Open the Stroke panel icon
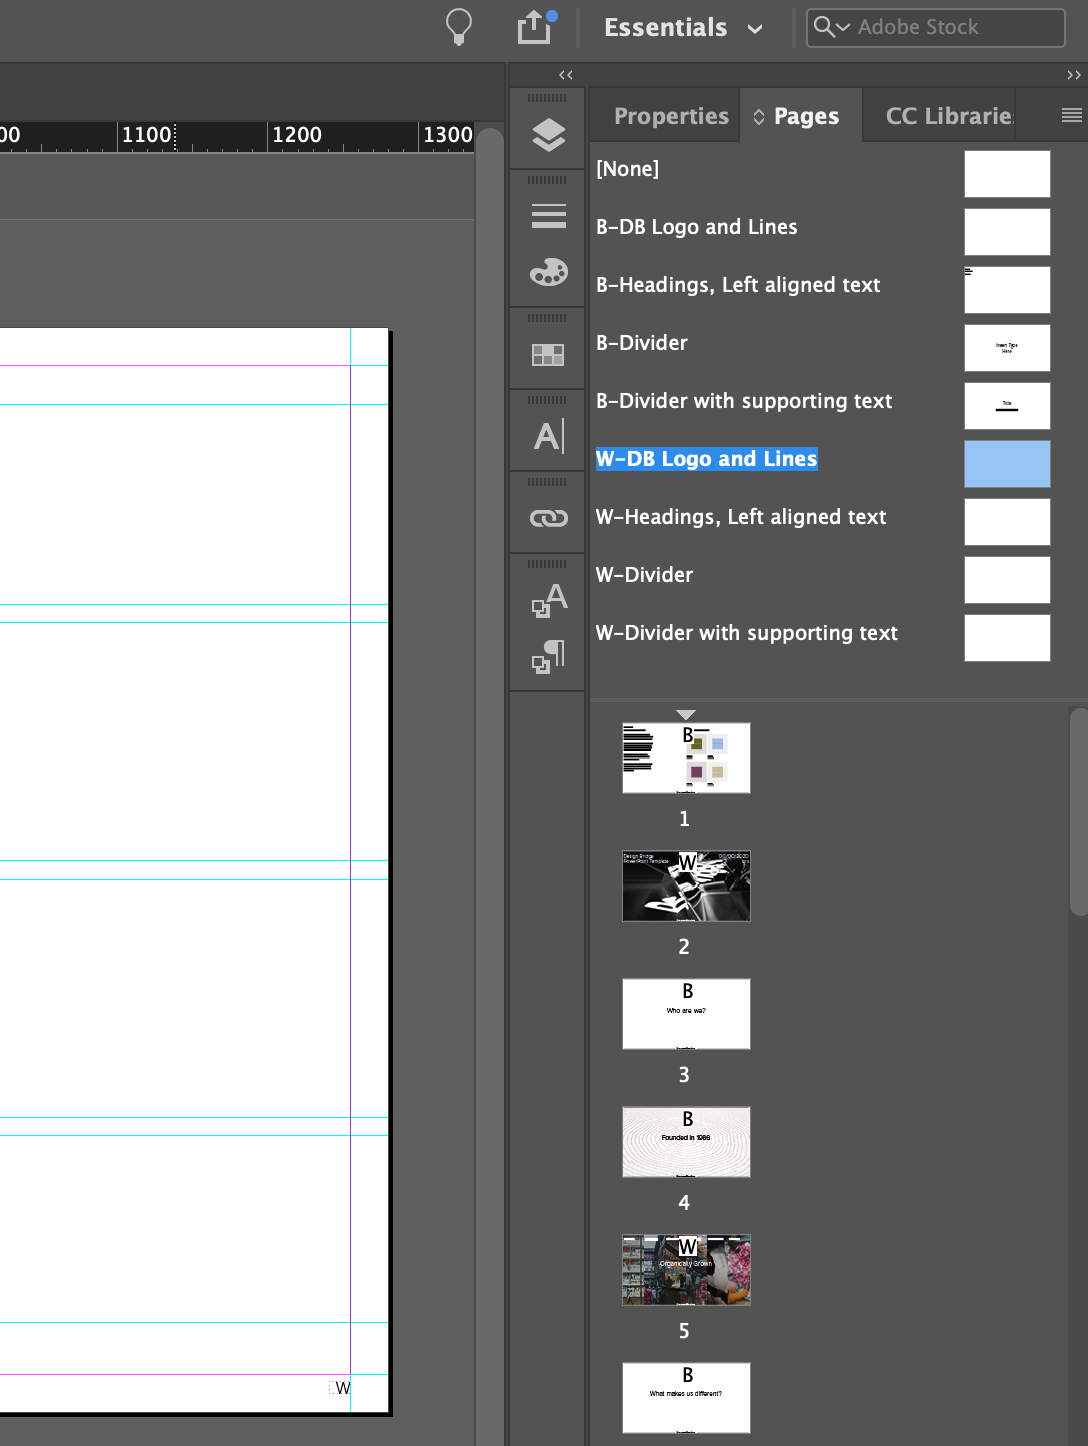This screenshot has height=1446, width=1088. click(548, 216)
